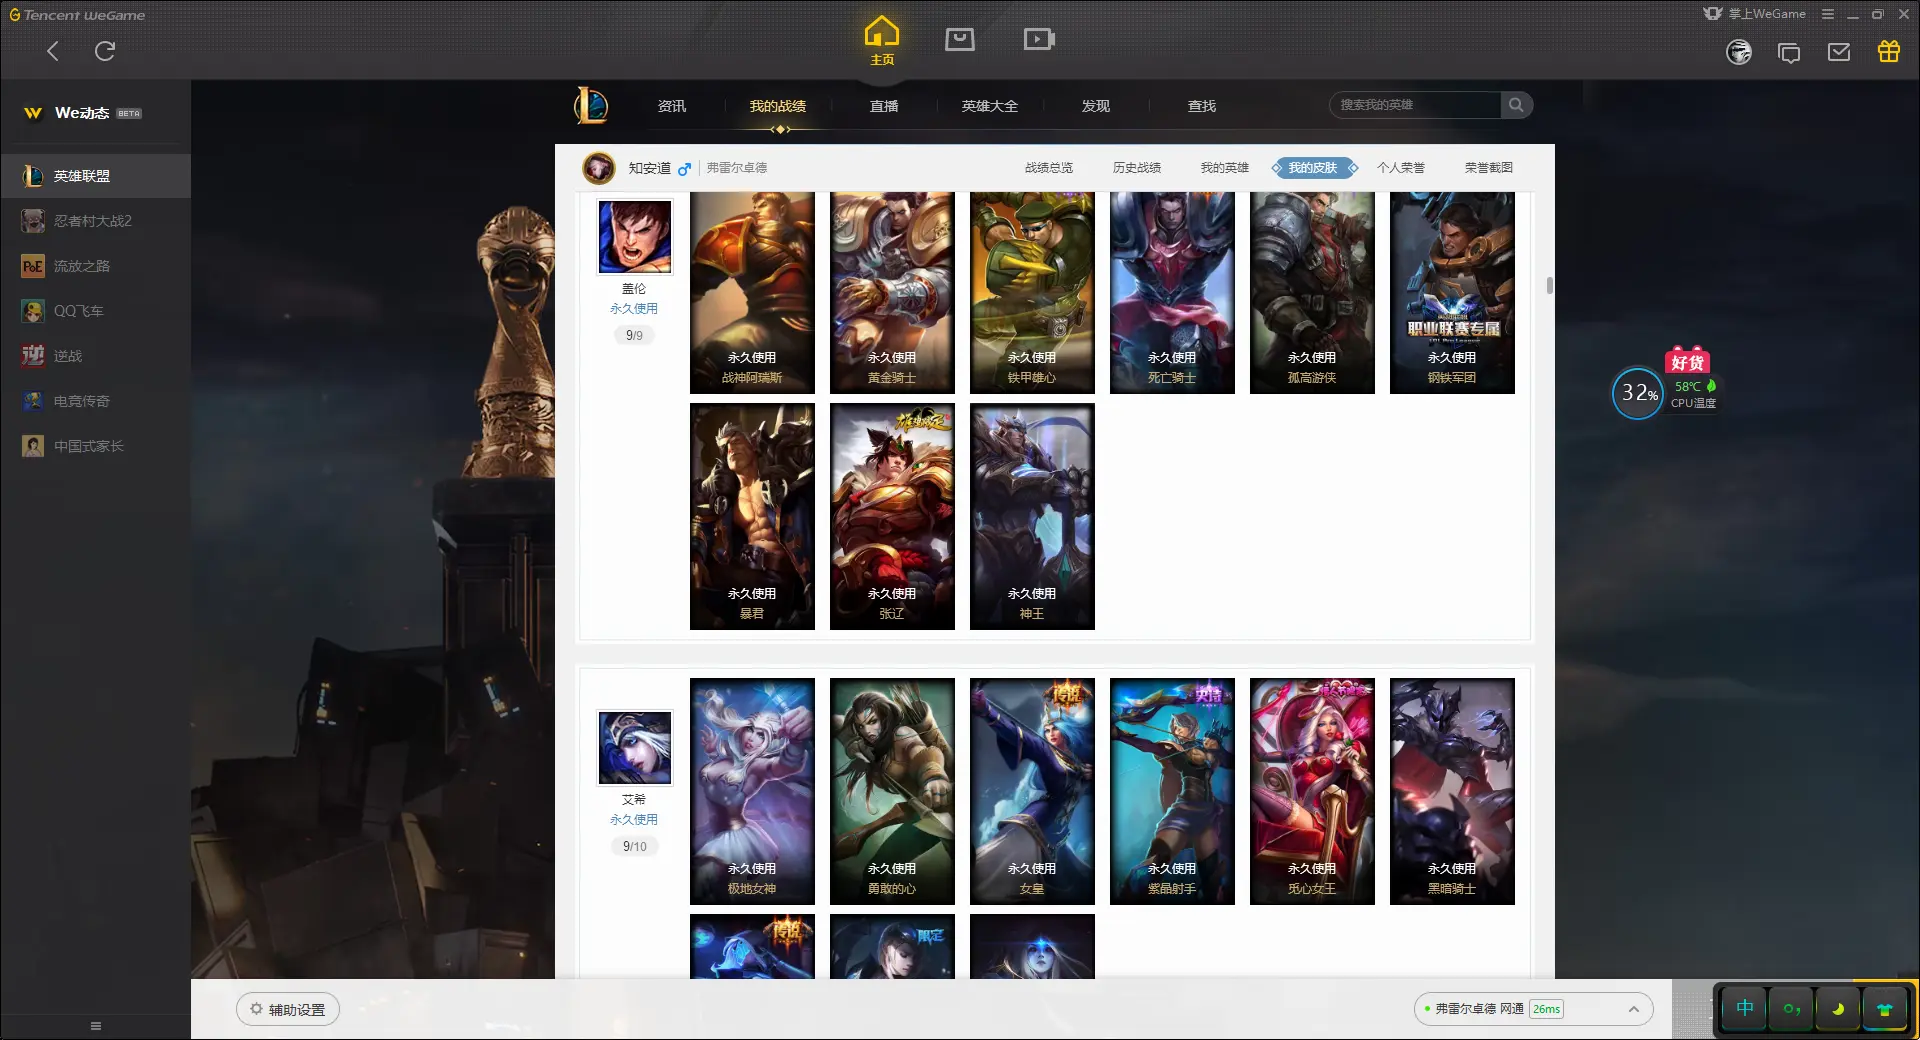
Task: Switch to the 历史战绩 sub-tab
Action: [1137, 168]
